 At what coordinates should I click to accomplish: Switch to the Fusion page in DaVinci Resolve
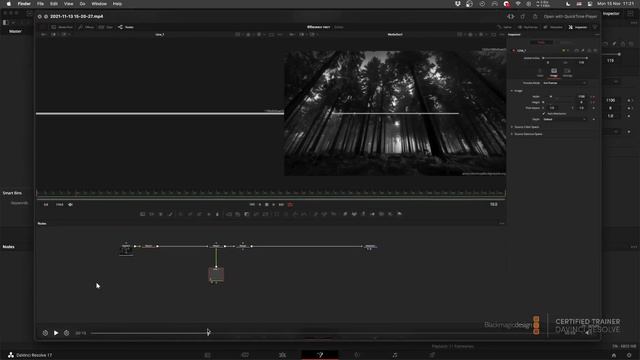pos(320,355)
